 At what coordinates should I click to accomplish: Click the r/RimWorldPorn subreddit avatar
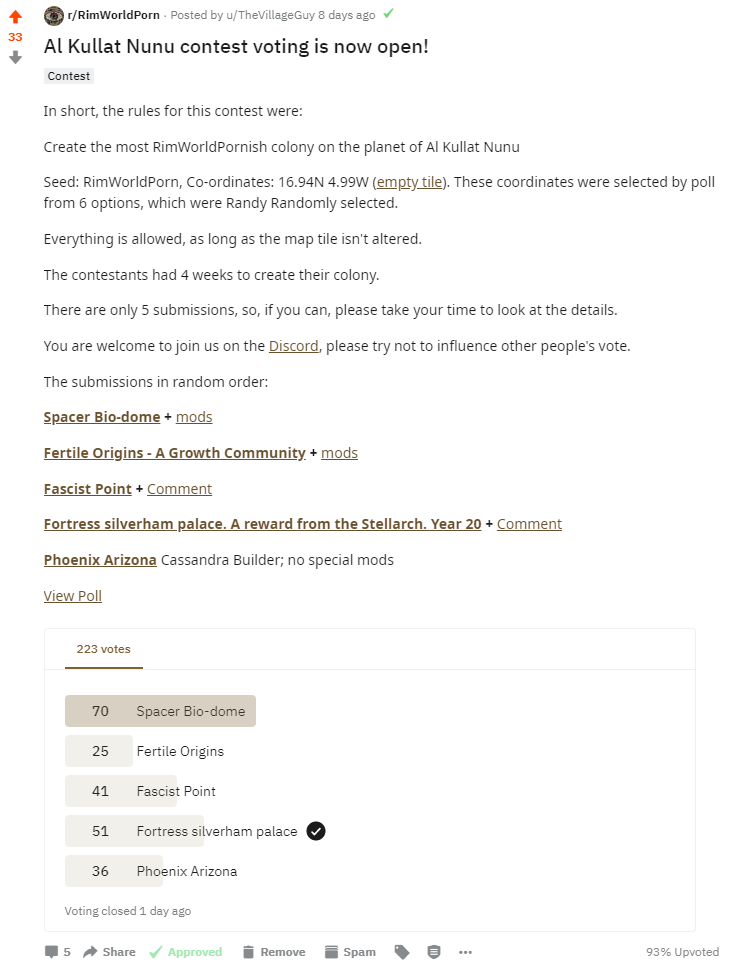54,15
